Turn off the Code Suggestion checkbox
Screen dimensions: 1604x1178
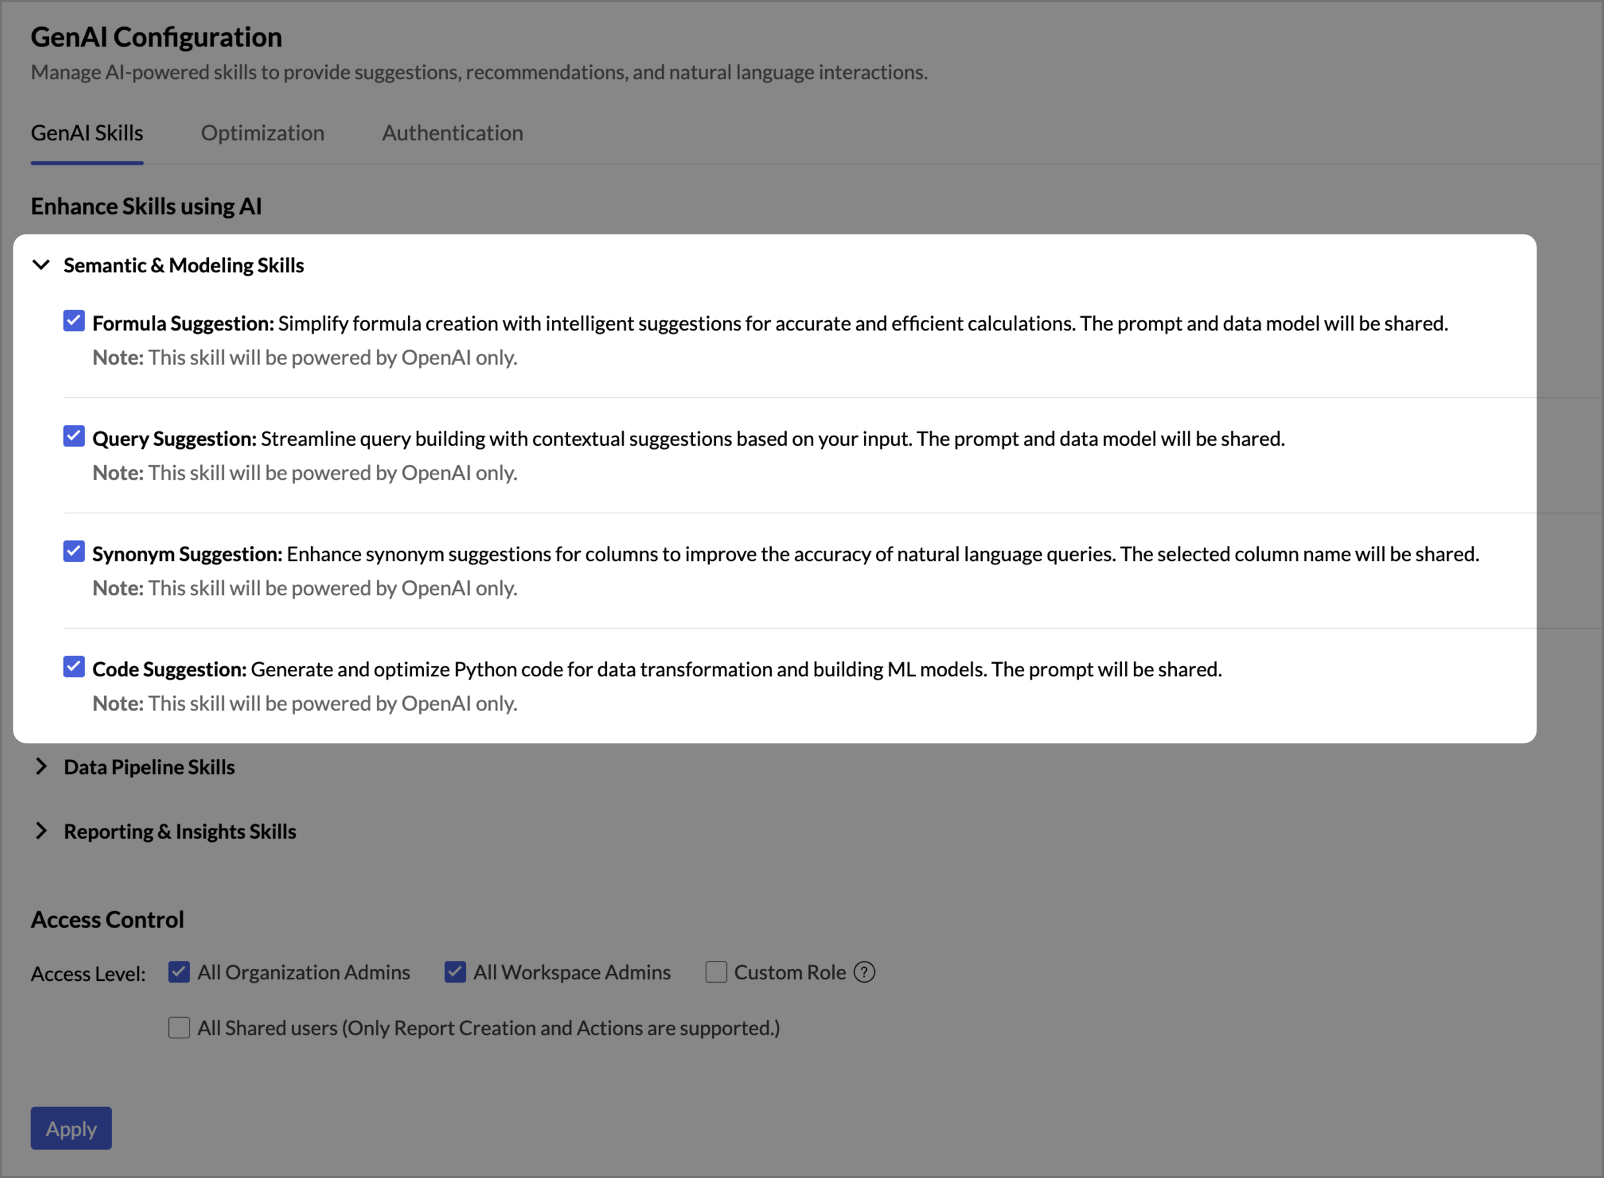(x=74, y=667)
